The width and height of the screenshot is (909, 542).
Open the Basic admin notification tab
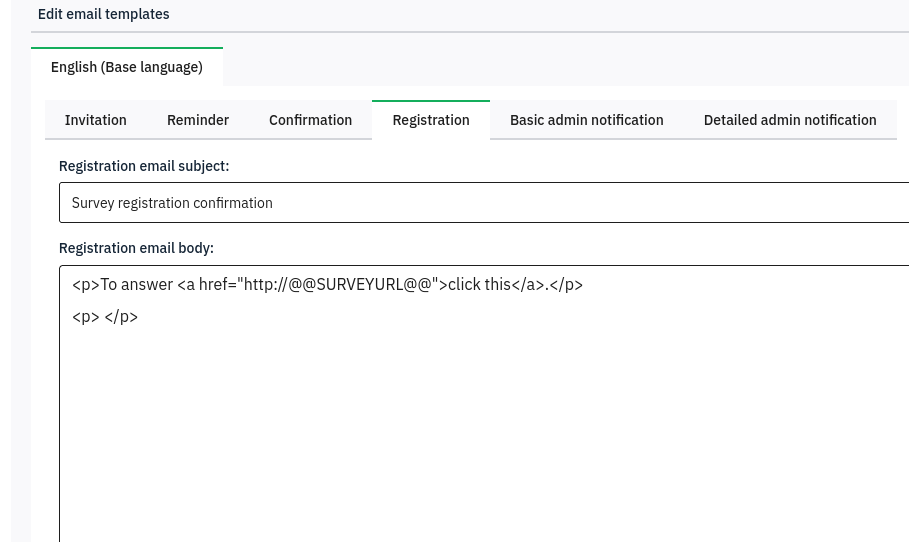(587, 120)
